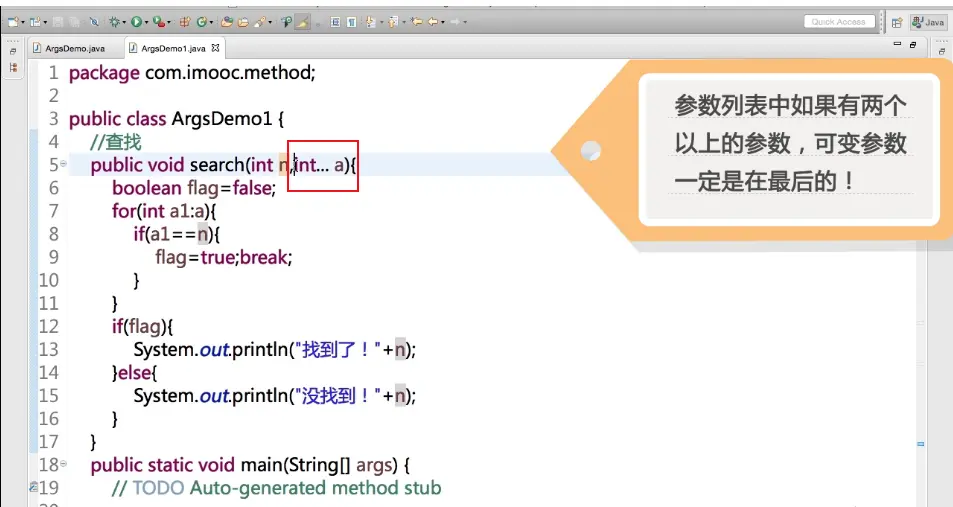This screenshot has width=953, height=507.
Task: Toggle Block Selection Mode
Action: [335, 22]
